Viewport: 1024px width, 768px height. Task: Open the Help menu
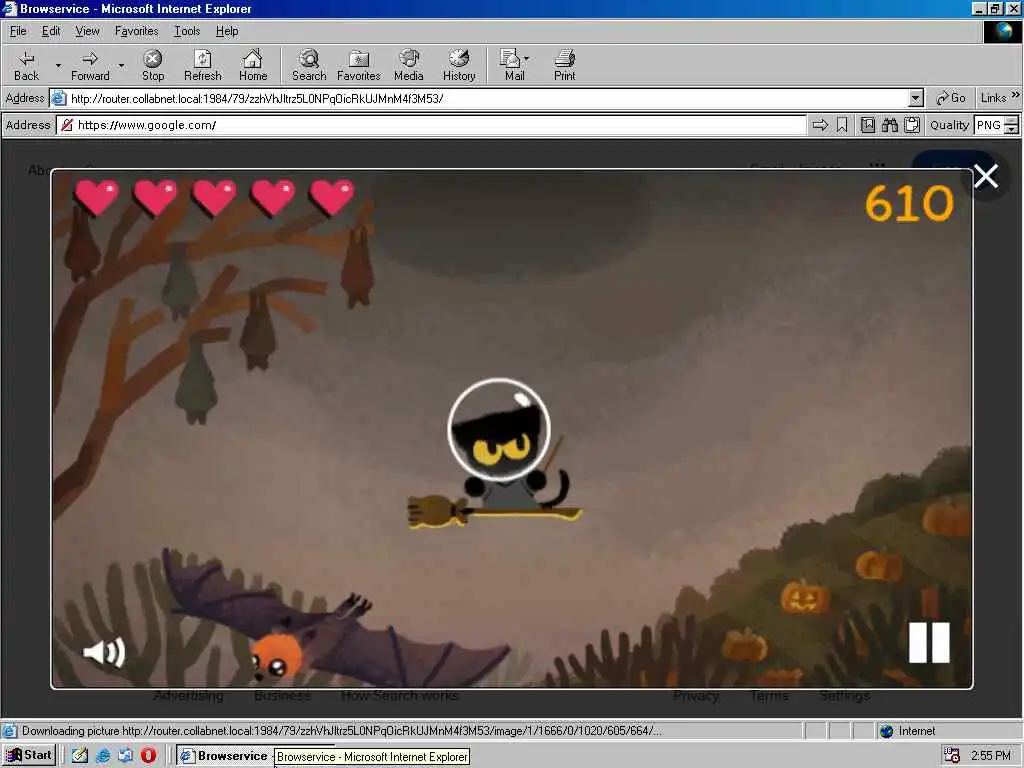point(227,31)
